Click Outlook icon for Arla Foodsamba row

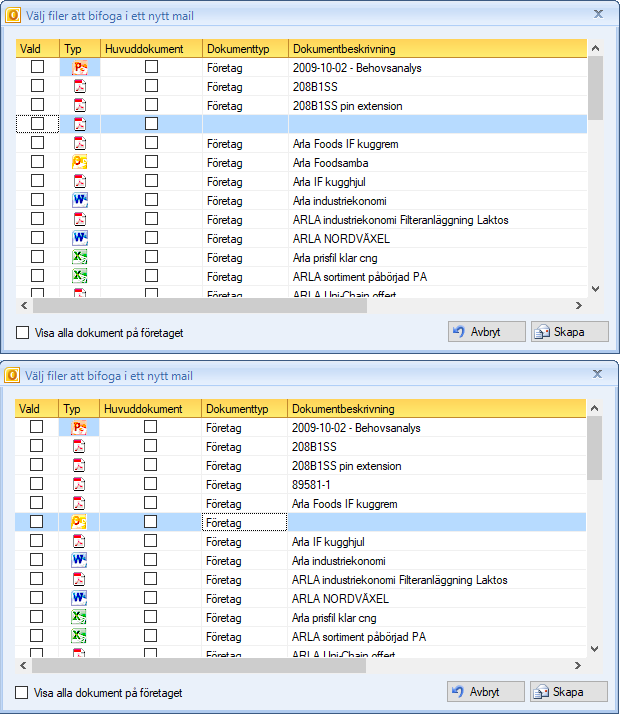click(x=80, y=162)
